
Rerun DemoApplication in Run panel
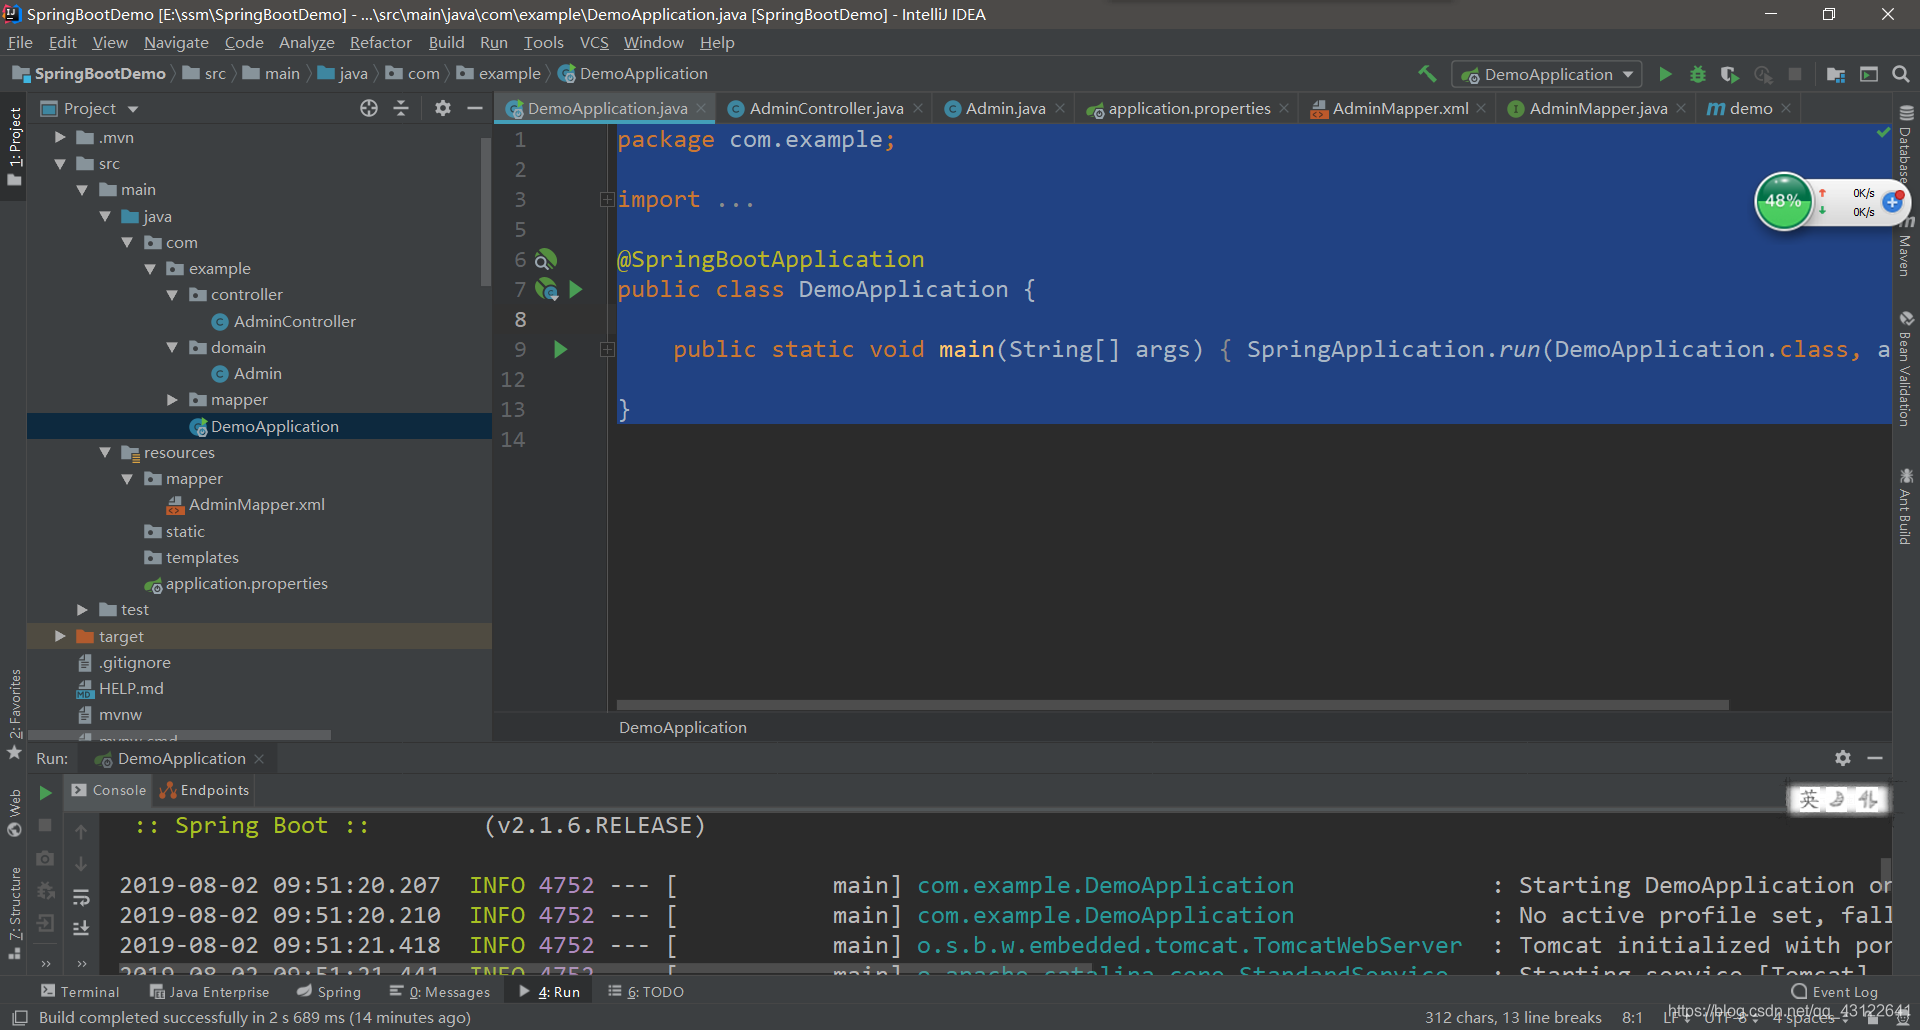click(x=45, y=792)
